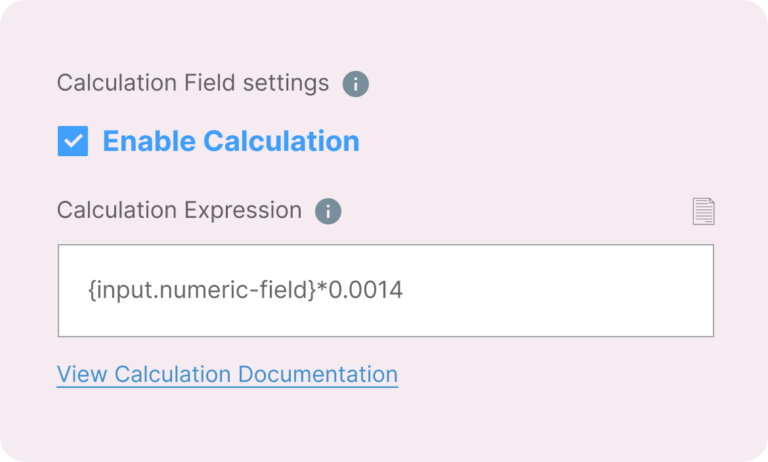Show the Calculation Field settings help tooltip
This screenshot has height=462, width=768.
pos(355,84)
